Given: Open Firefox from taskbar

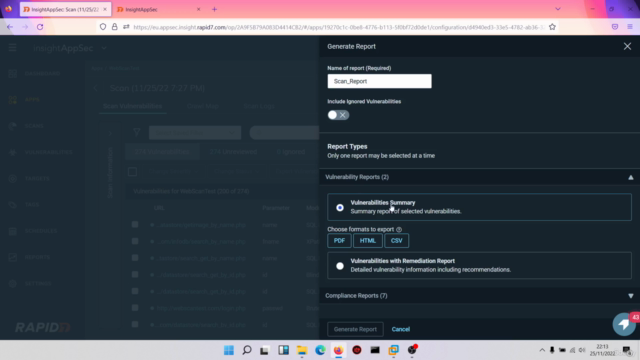Looking at the screenshot, I should coord(338,350).
